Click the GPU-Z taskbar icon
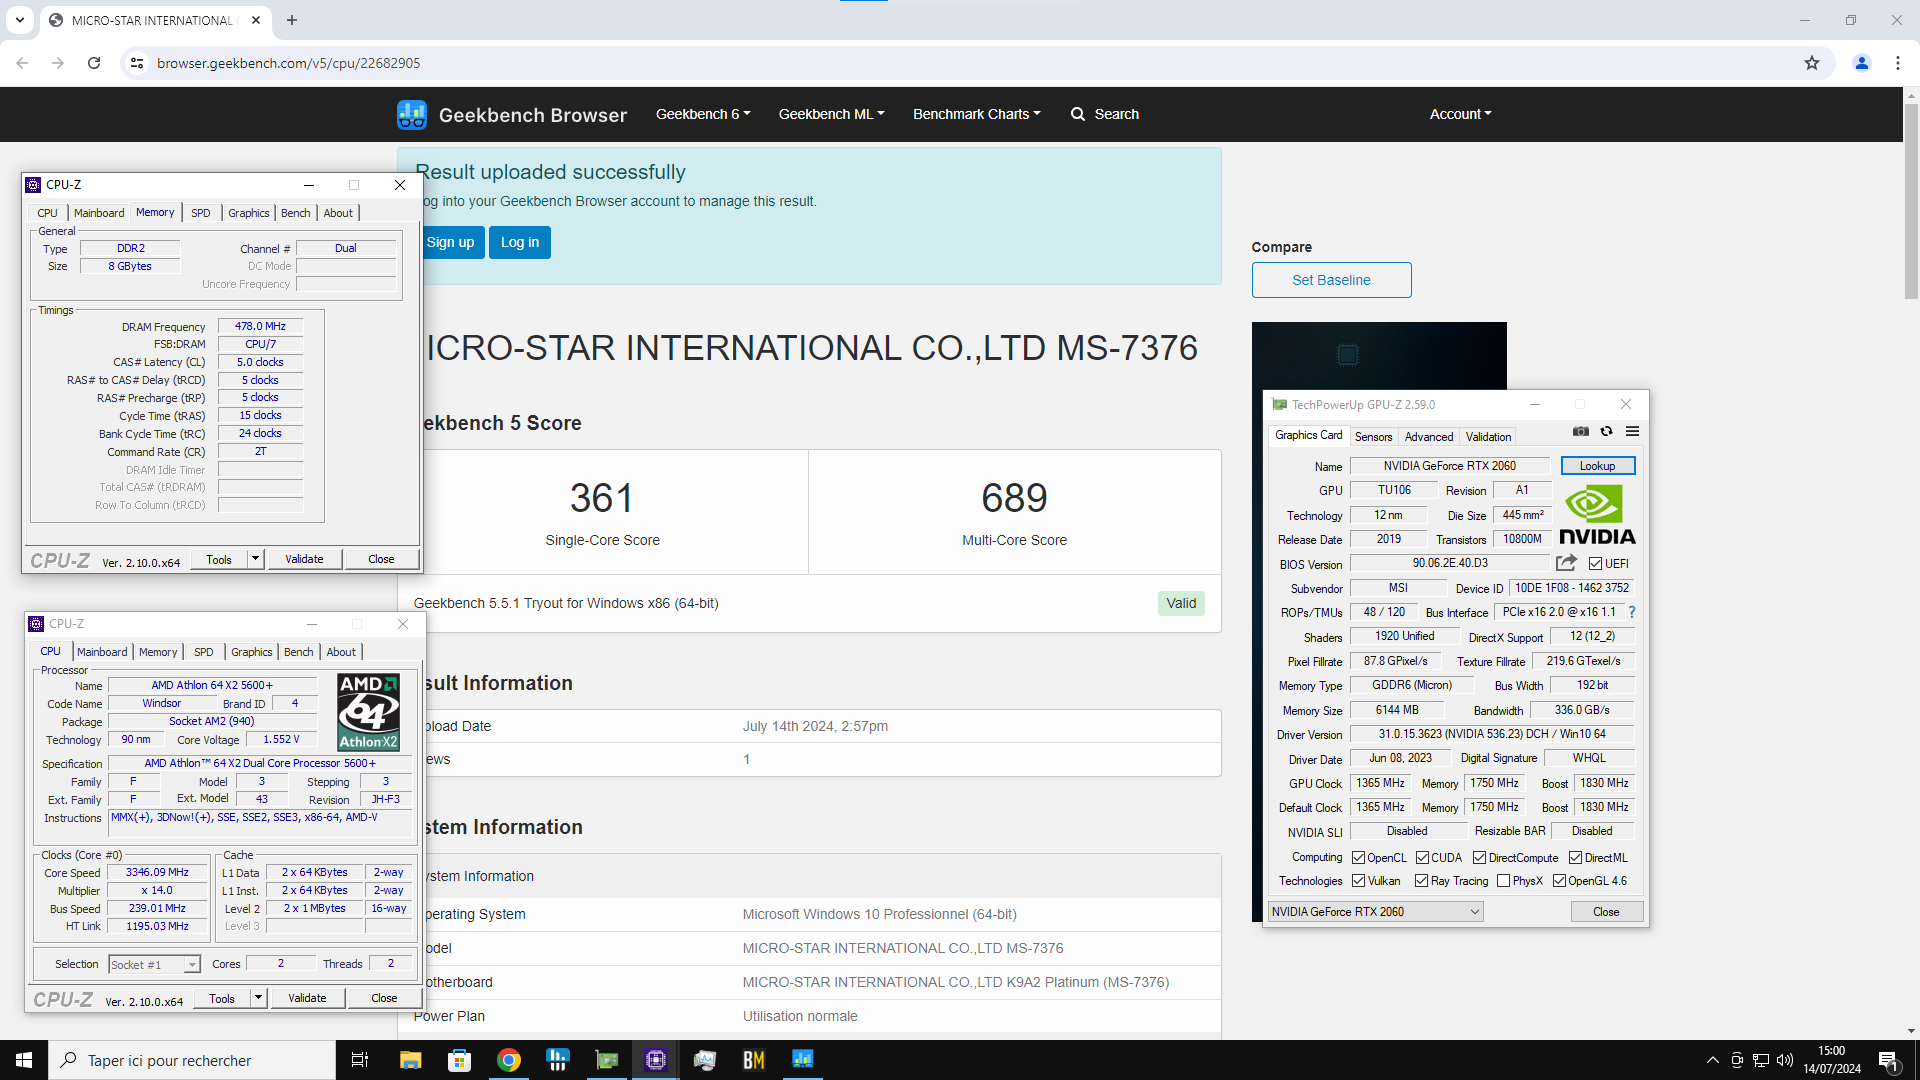The width and height of the screenshot is (1920, 1080). coord(607,1060)
